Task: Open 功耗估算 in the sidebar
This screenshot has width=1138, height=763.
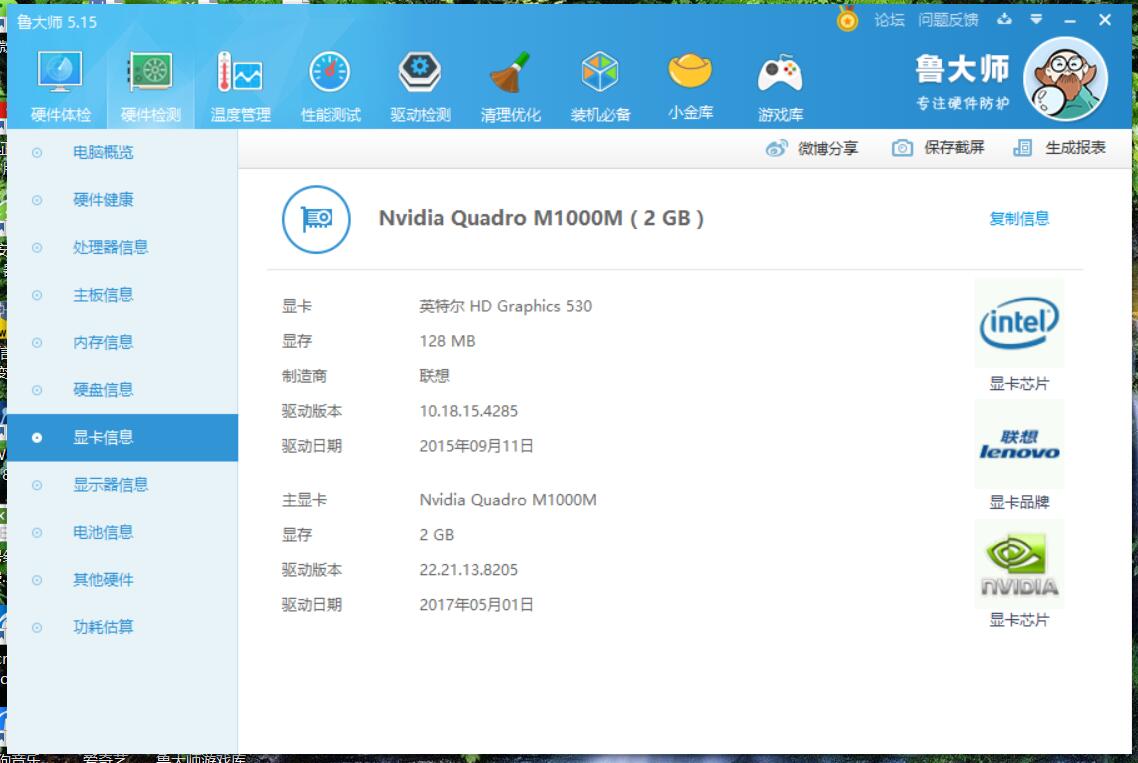Action: (103, 627)
